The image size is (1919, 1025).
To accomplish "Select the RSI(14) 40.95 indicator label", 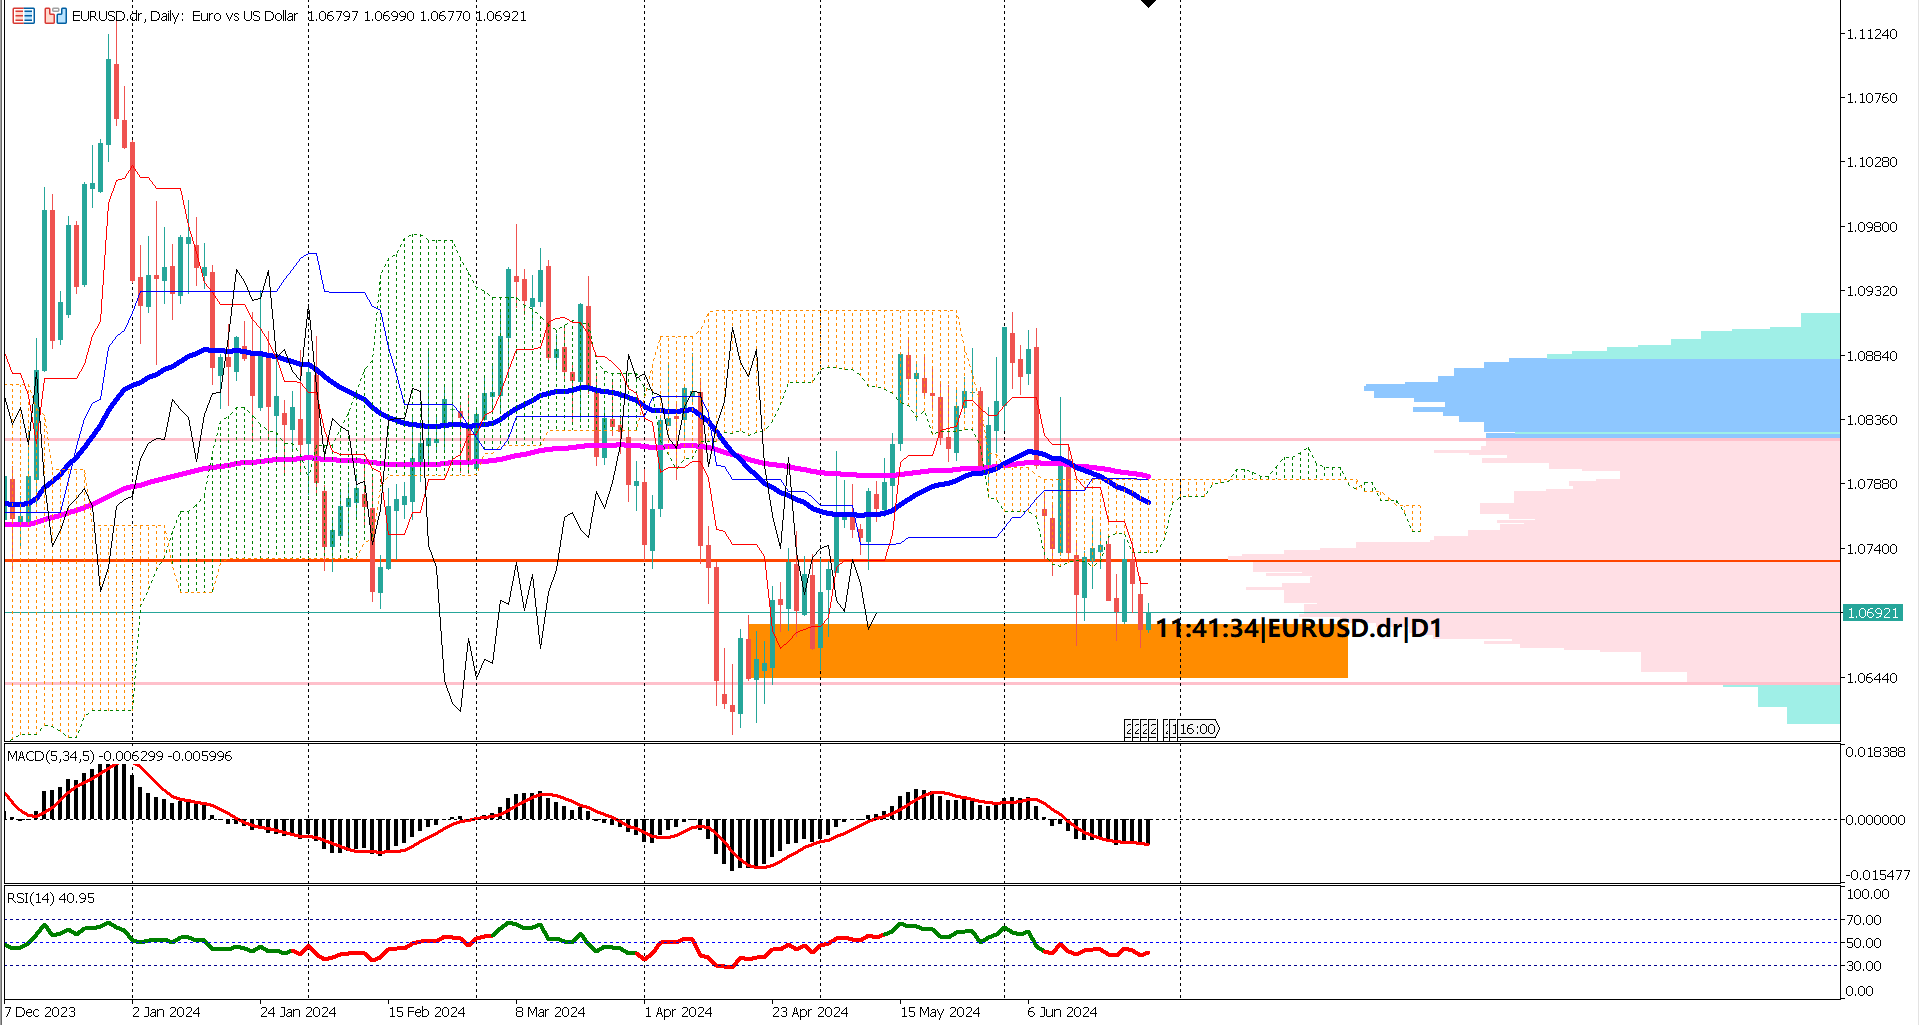I will [x=48, y=898].
